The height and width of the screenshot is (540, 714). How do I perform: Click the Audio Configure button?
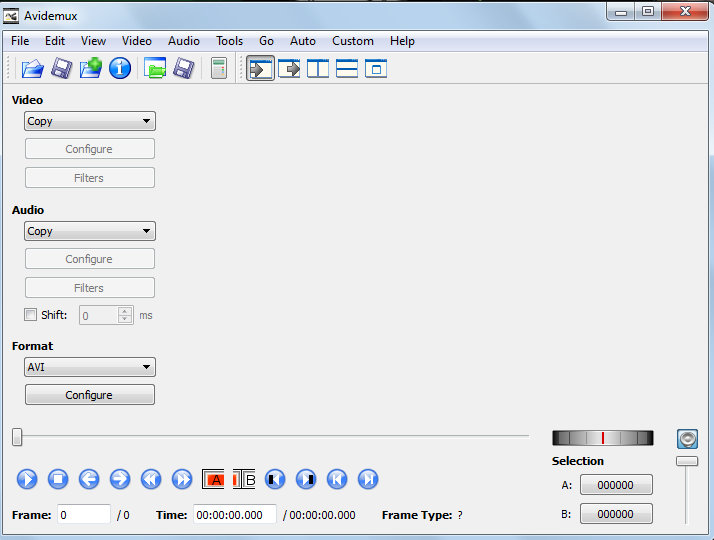[x=90, y=259]
